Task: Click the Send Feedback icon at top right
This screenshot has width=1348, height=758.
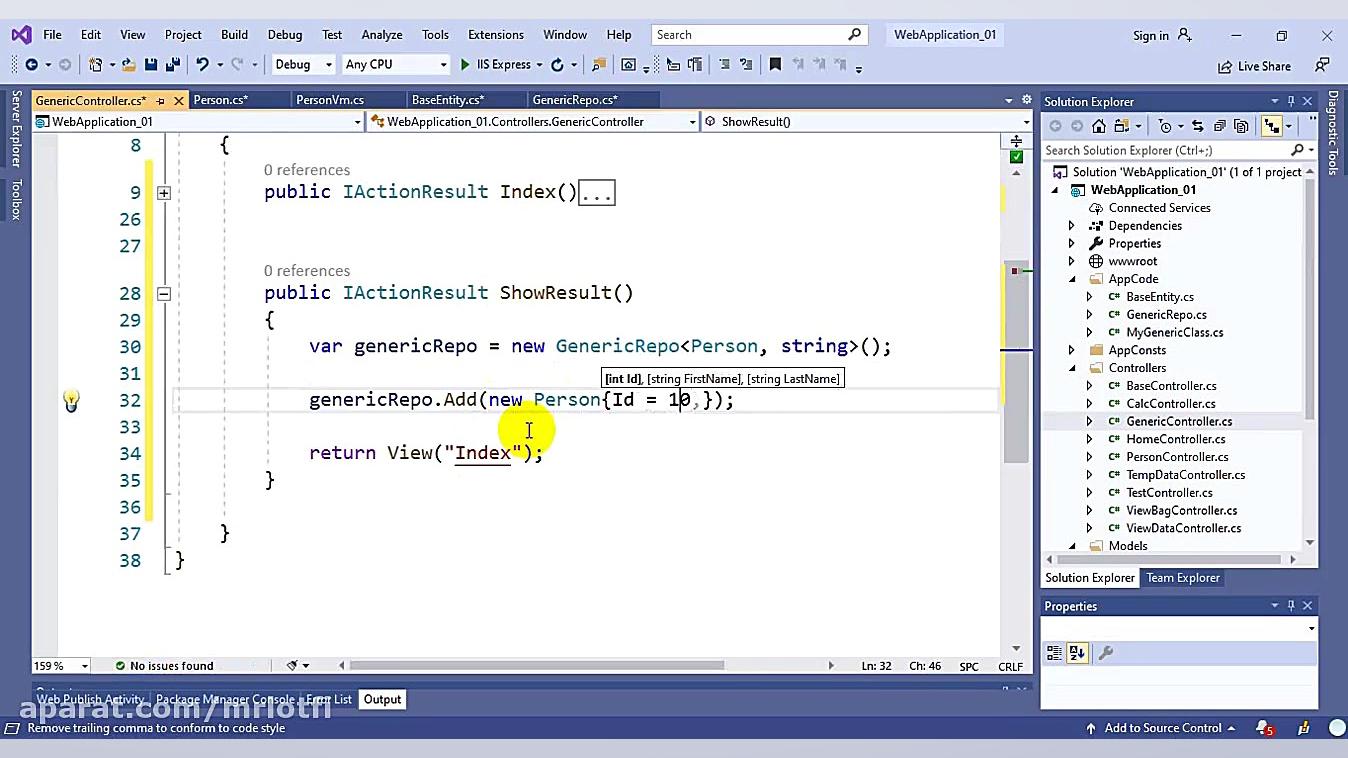Action: click(1322, 65)
